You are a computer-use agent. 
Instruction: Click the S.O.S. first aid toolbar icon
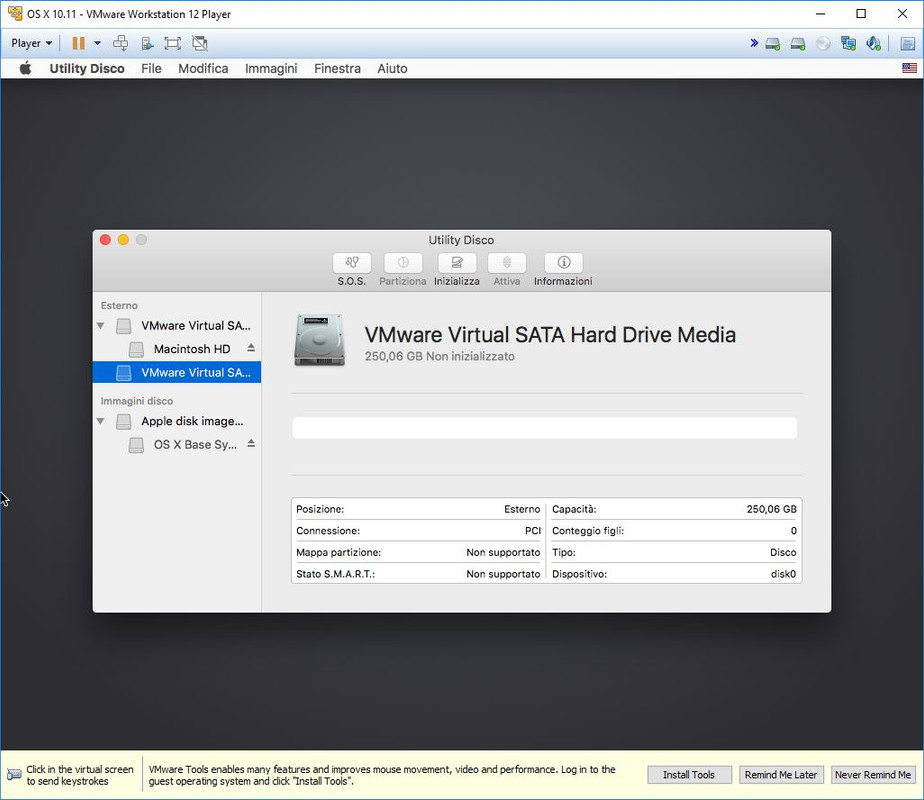point(352,263)
